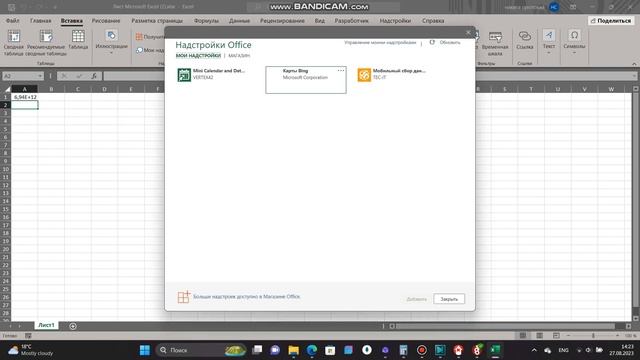640x360 pixels.
Task: Click the horizontal scrollbar of the sheet
Action: (x=505, y=326)
